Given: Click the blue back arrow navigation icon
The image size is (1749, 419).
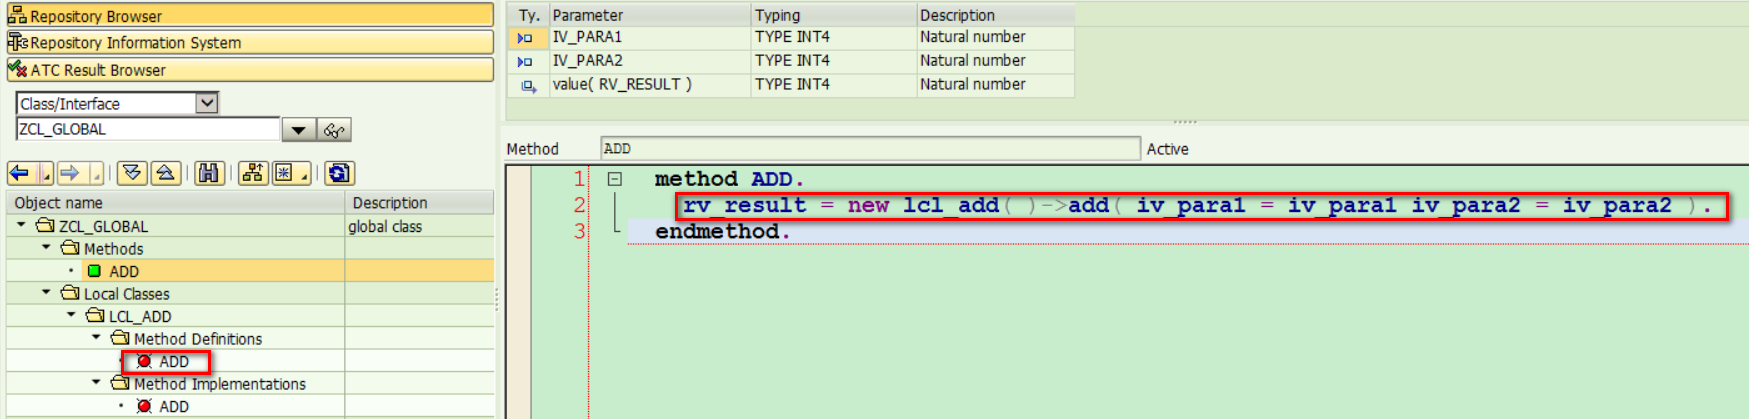Looking at the screenshot, I should [x=20, y=173].
